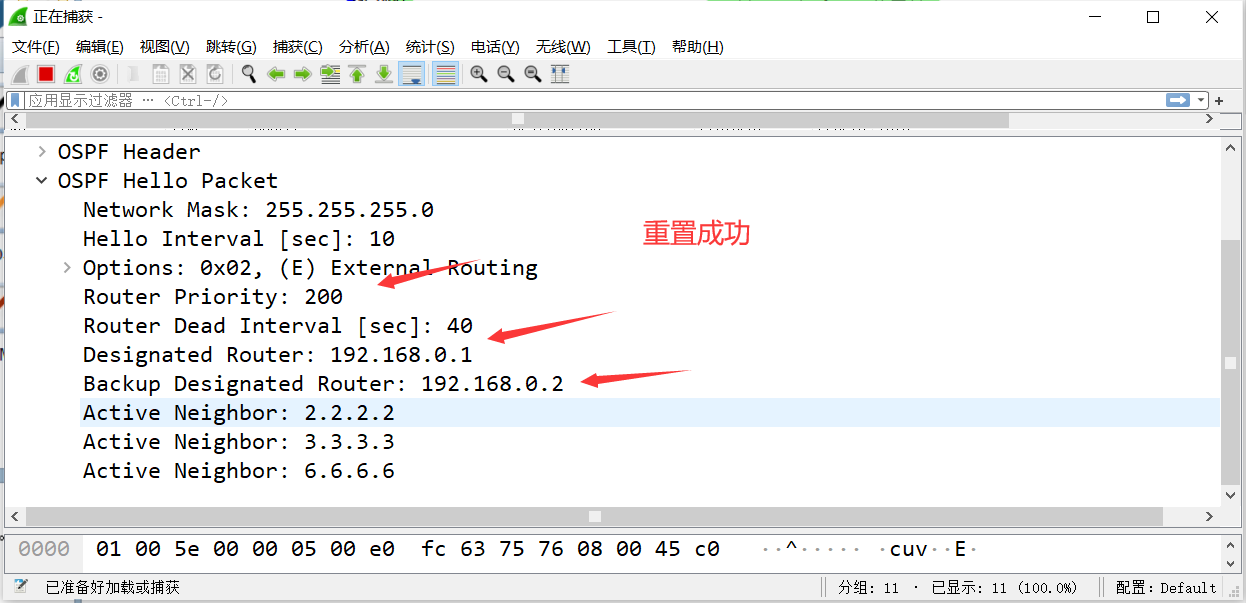Open find packet magnifier tool
This screenshot has width=1246, height=603.
click(x=249, y=74)
